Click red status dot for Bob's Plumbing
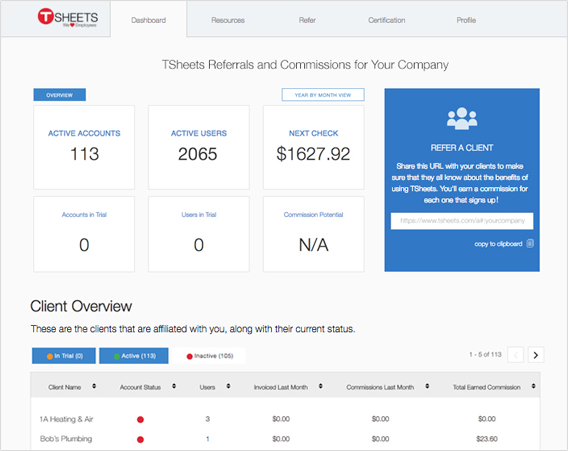 140,439
